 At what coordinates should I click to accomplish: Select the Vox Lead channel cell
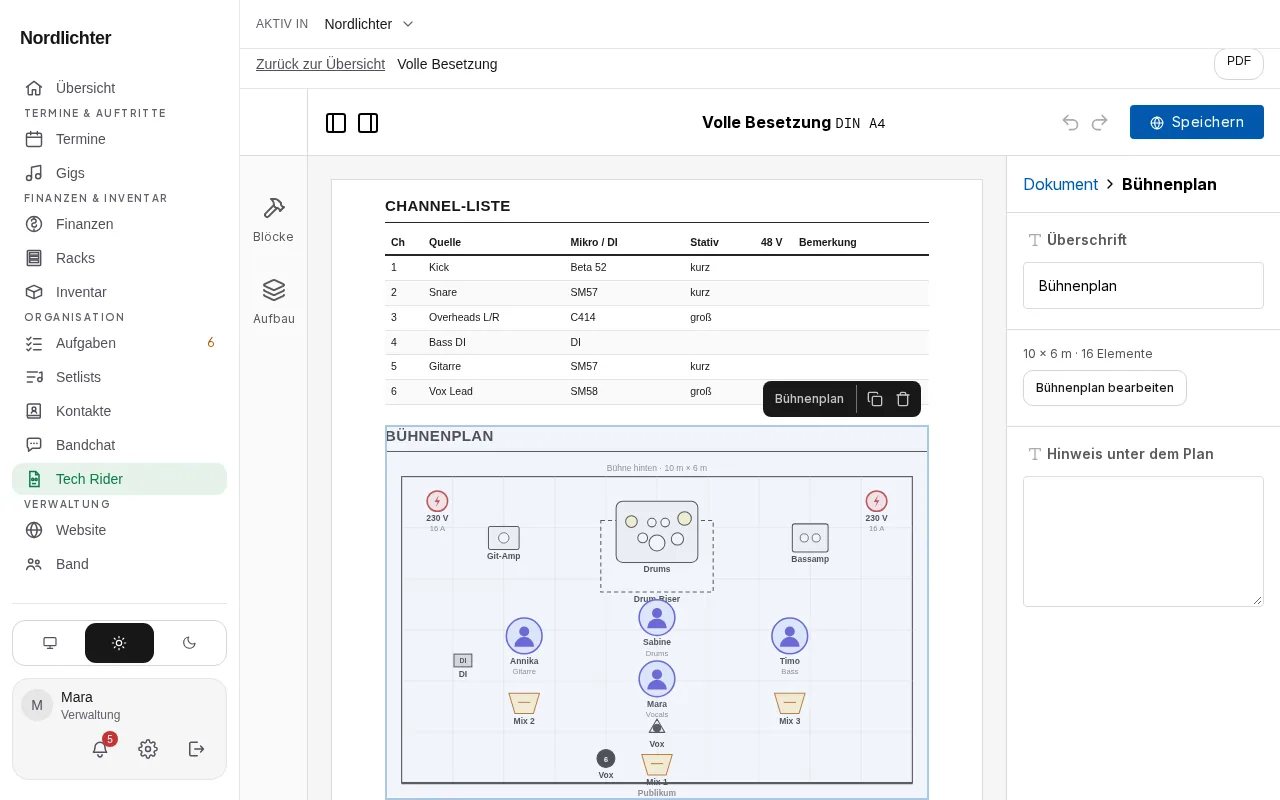pyautogui.click(x=451, y=392)
